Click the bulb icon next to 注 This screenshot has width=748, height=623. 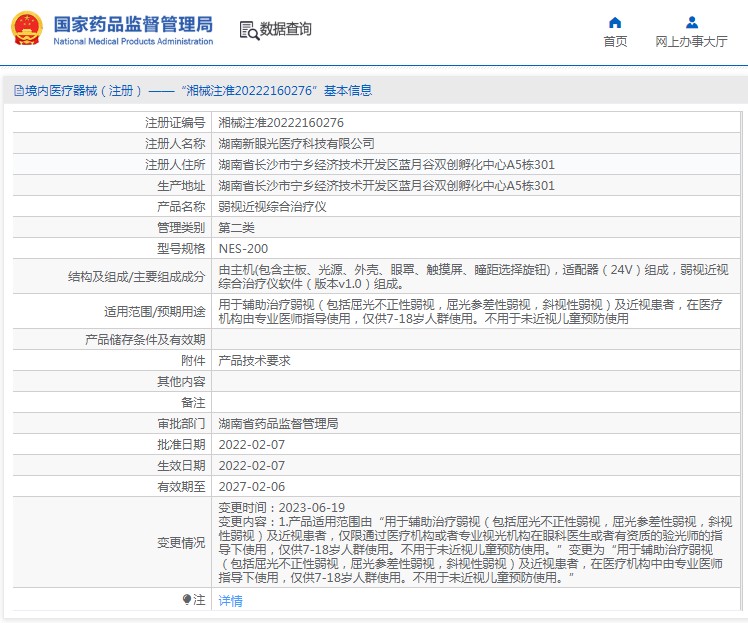pos(186,600)
